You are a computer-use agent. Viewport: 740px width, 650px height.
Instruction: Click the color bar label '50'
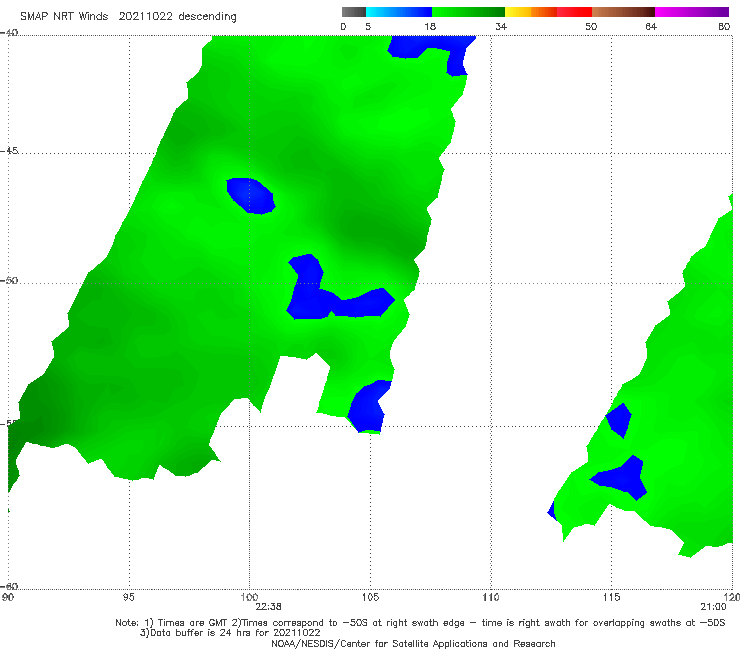(591, 26)
